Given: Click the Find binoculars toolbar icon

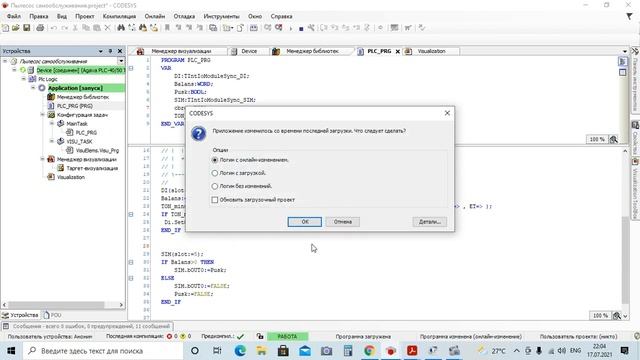Looking at the screenshot, I should point(121,28).
